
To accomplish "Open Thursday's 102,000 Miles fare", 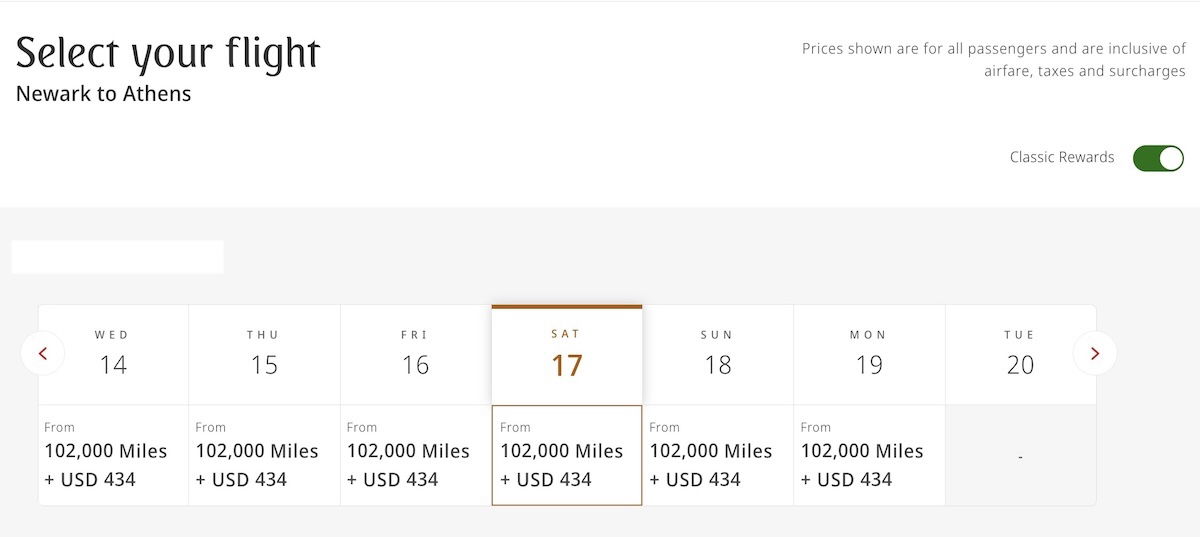I will pyautogui.click(x=264, y=455).
